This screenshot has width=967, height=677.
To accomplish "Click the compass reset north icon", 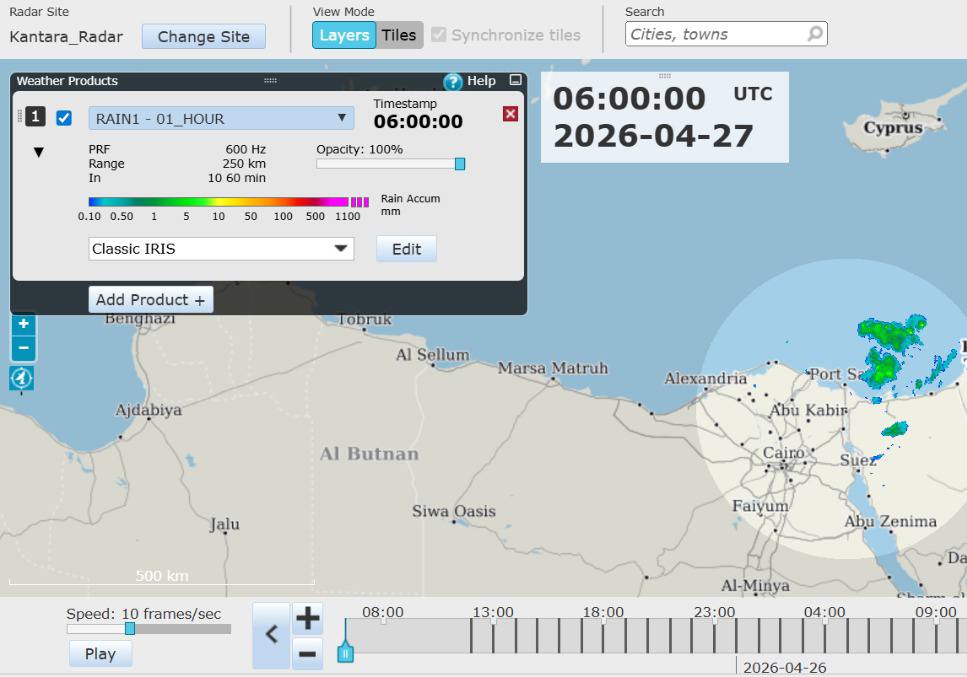I will click(22, 378).
